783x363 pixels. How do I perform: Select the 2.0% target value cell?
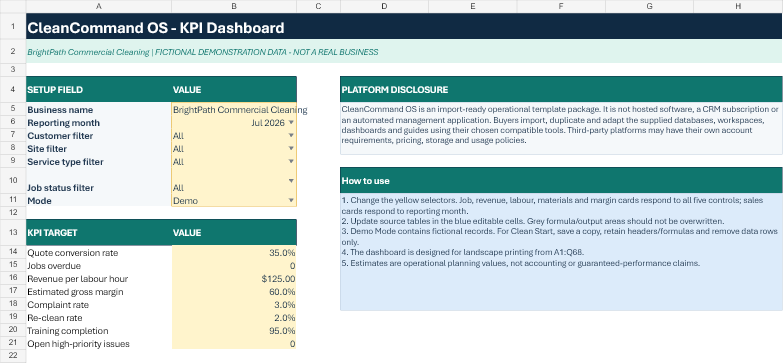click(x=234, y=318)
